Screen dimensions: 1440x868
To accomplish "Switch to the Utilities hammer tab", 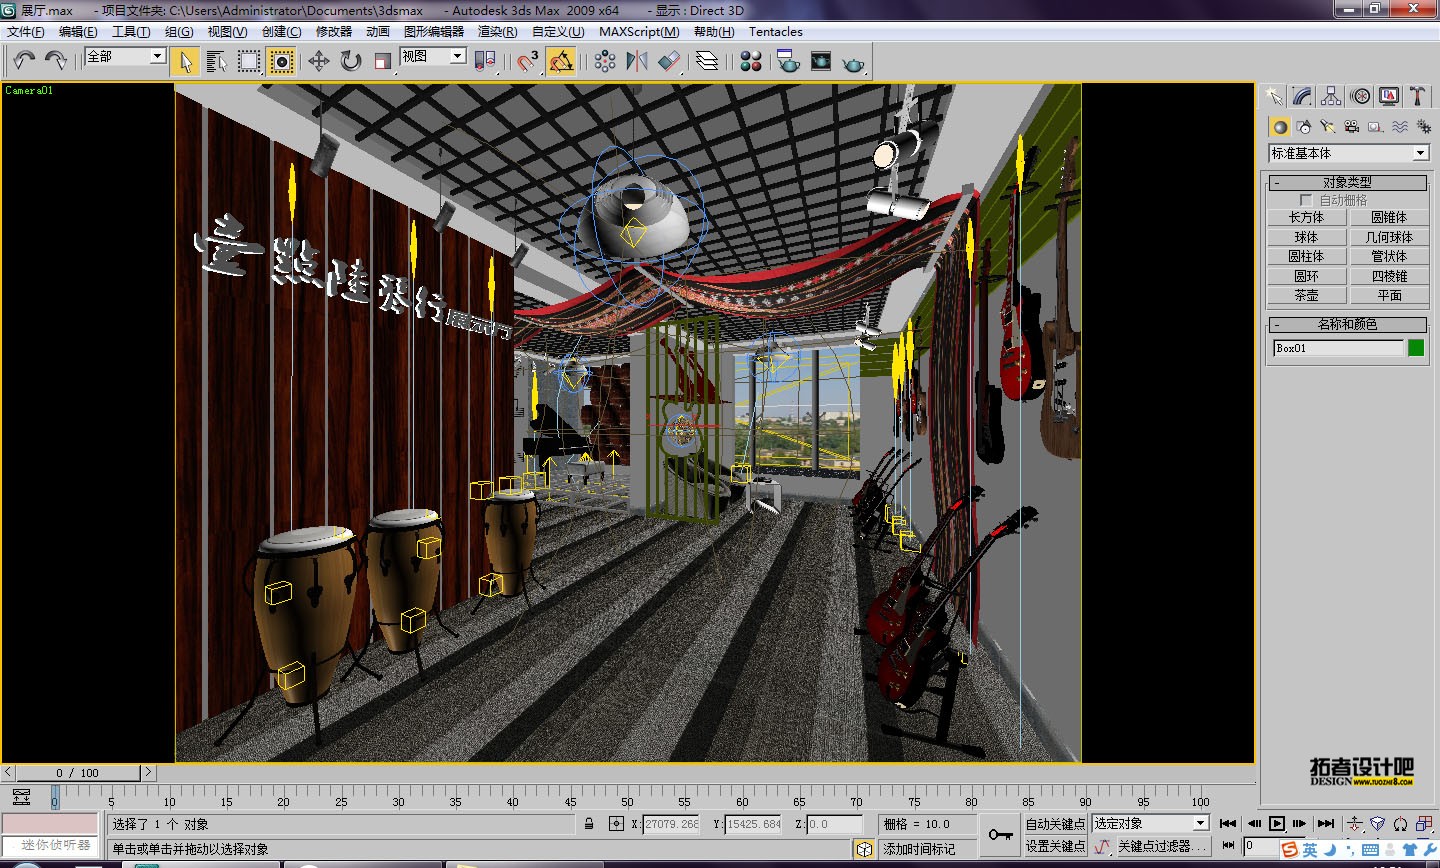I will pos(1418,96).
